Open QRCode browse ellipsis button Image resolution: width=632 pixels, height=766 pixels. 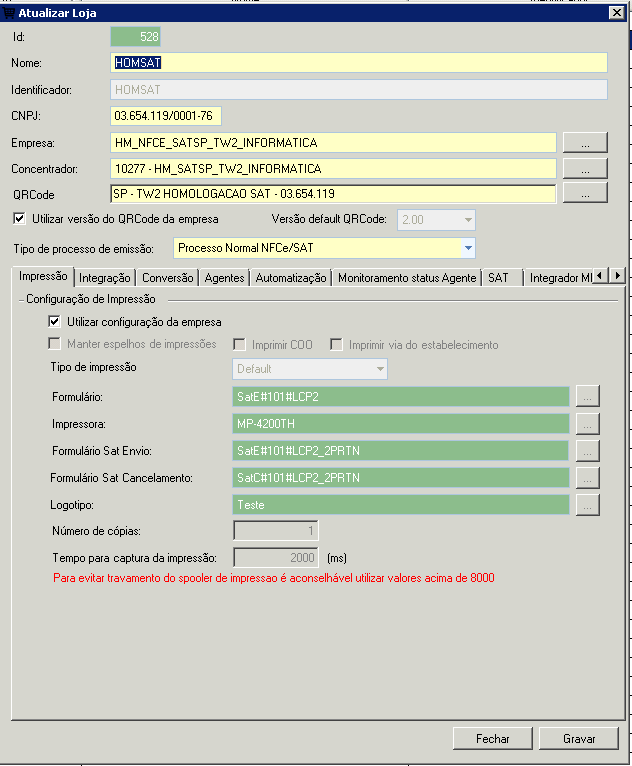[585, 193]
